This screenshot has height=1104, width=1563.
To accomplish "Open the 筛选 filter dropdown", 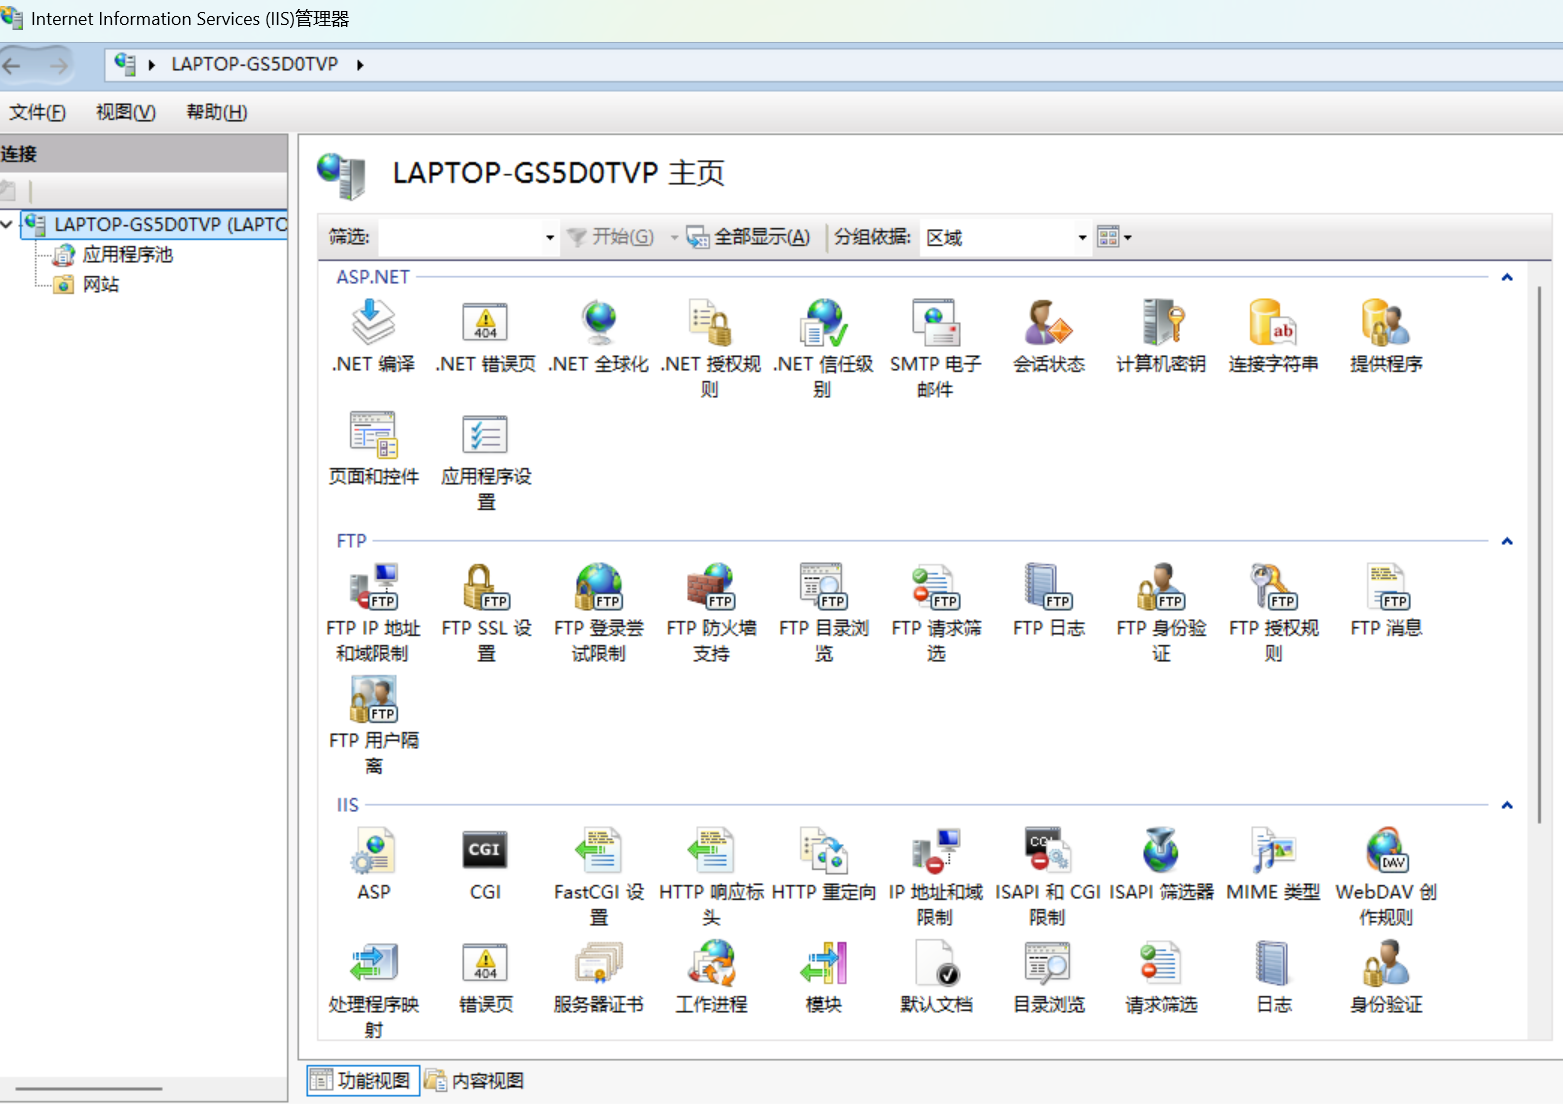I will (x=550, y=237).
